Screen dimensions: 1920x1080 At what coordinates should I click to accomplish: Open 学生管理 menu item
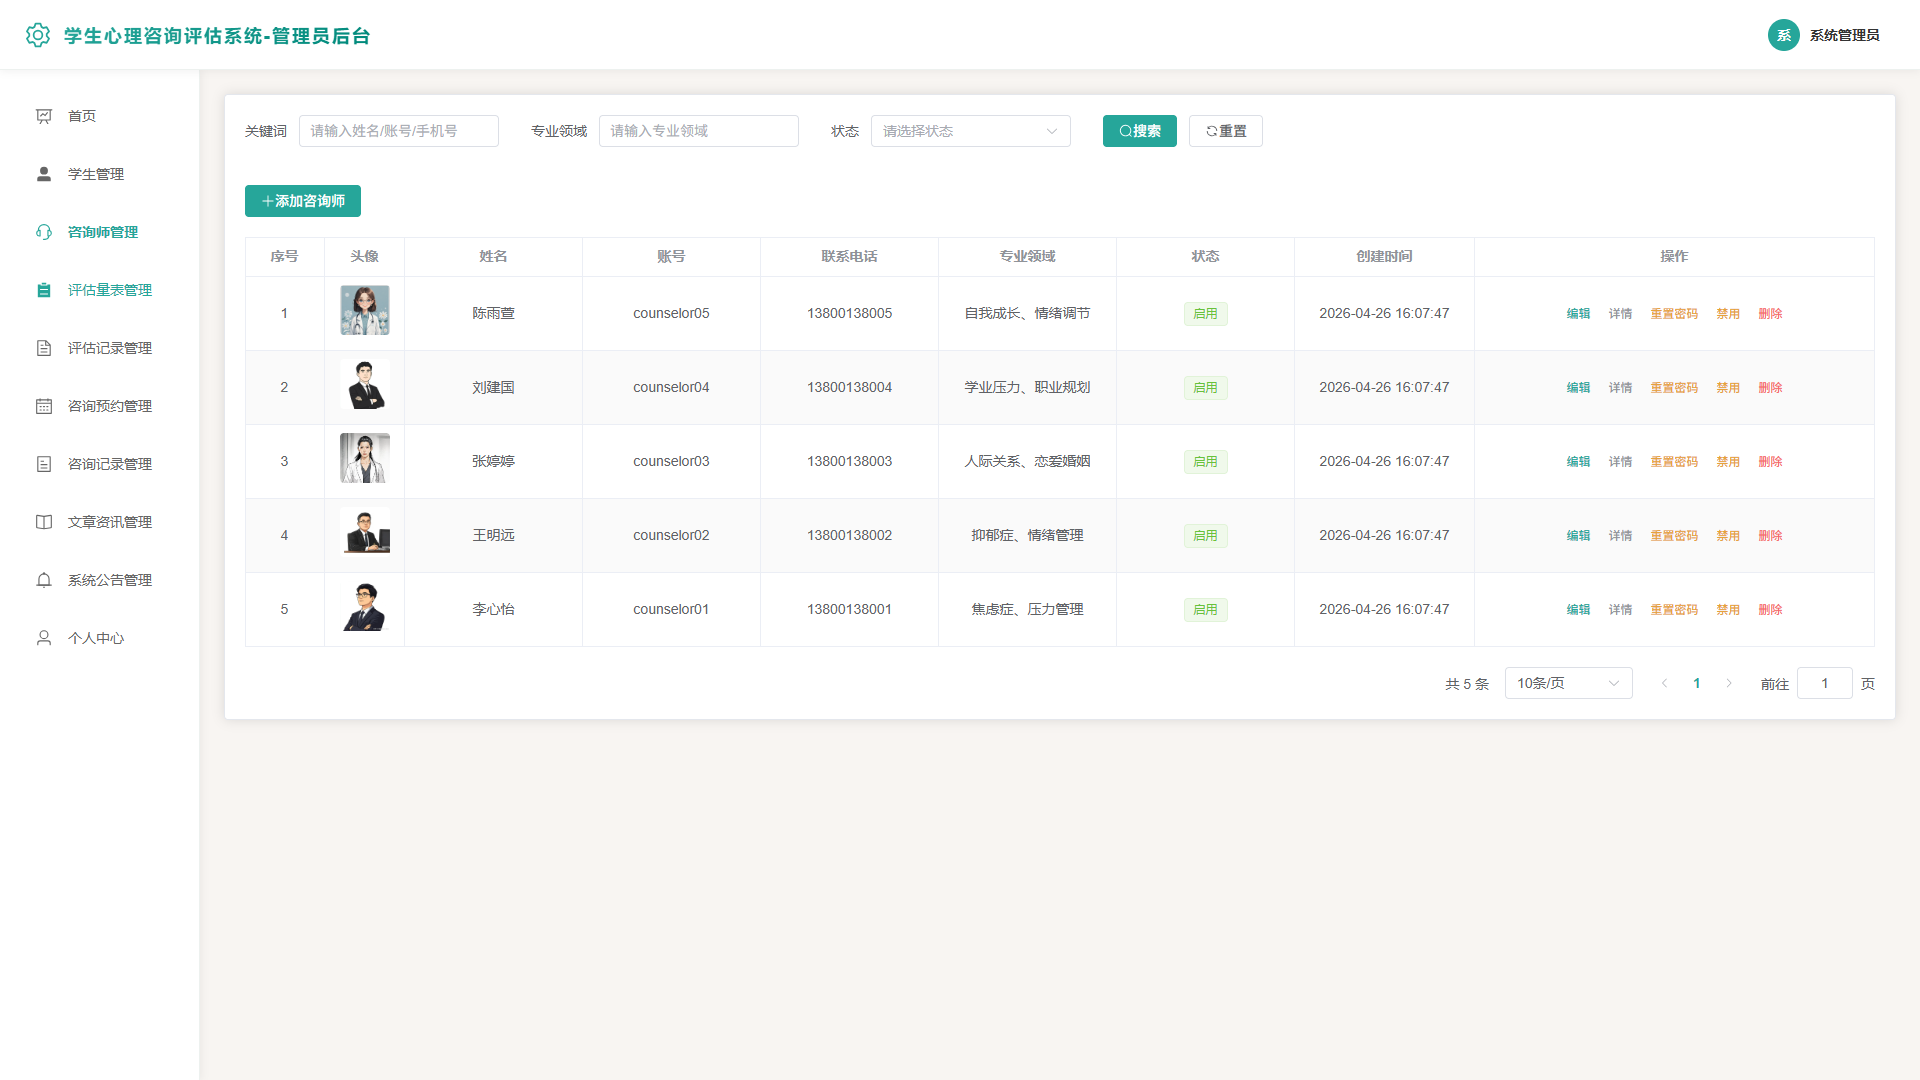click(96, 174)
